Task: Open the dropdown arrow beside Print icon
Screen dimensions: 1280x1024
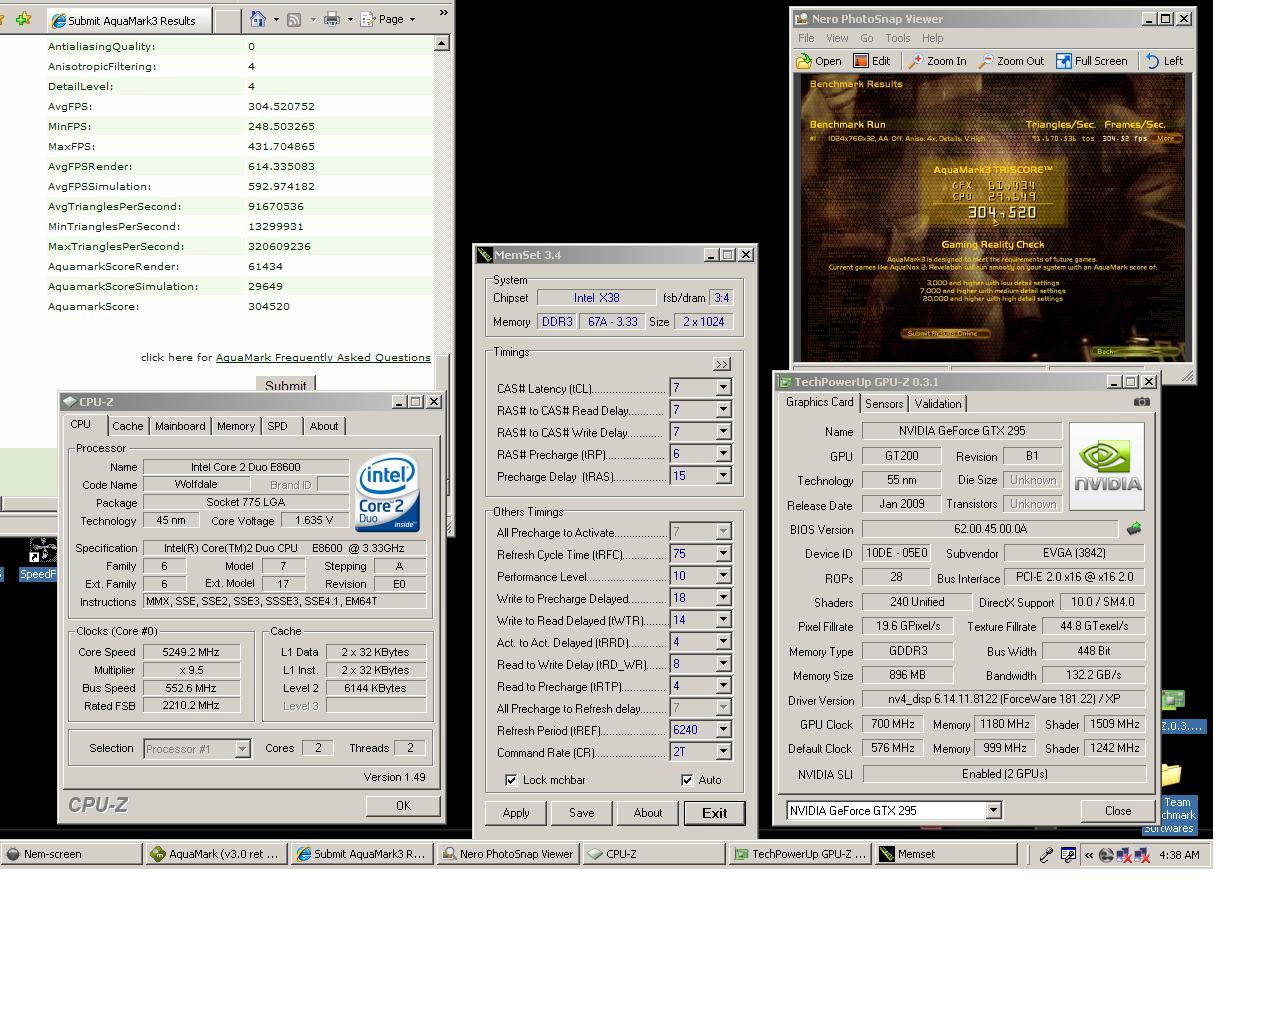Action: [x=349, y=19]
